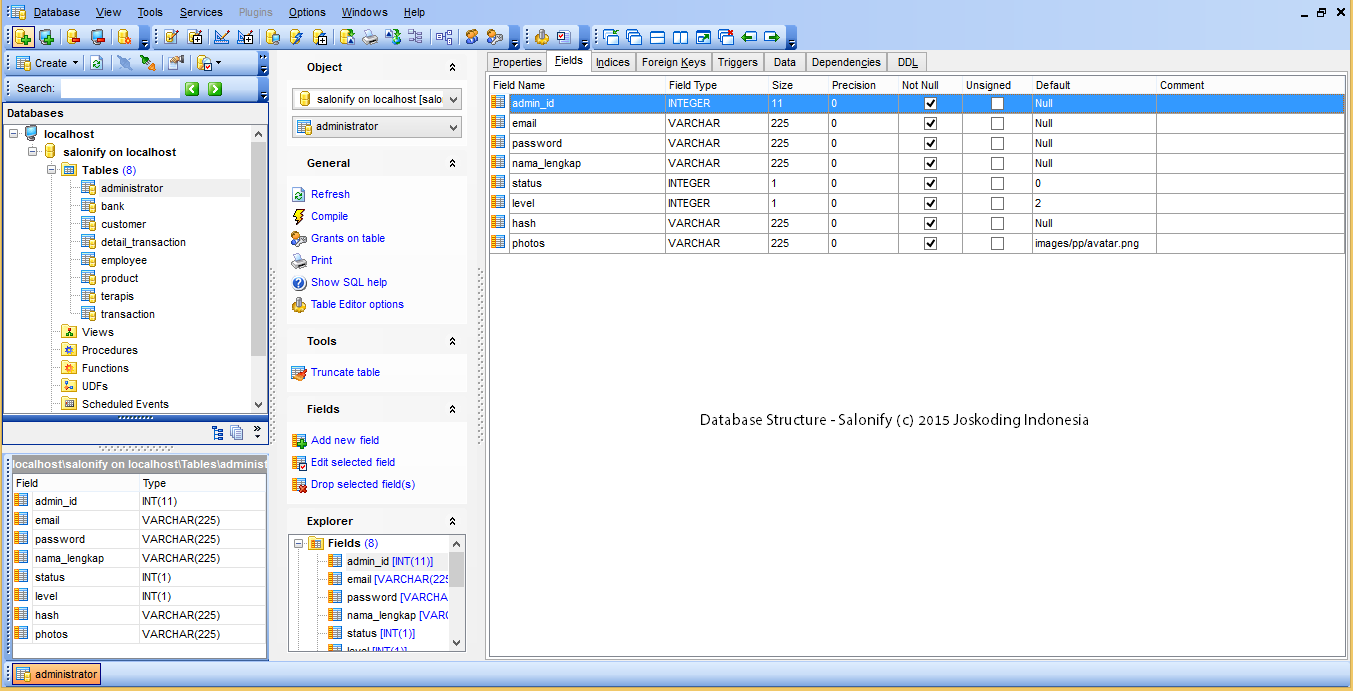The image size is (1353, 691).
Task: Collapse the Explorer section chevron
Action: click(452, 521)
